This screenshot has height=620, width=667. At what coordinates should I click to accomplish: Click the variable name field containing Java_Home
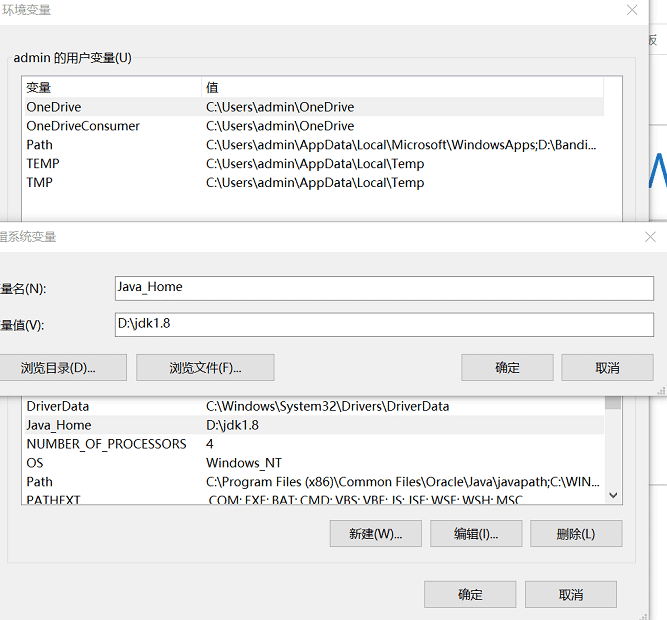point(384,288)
